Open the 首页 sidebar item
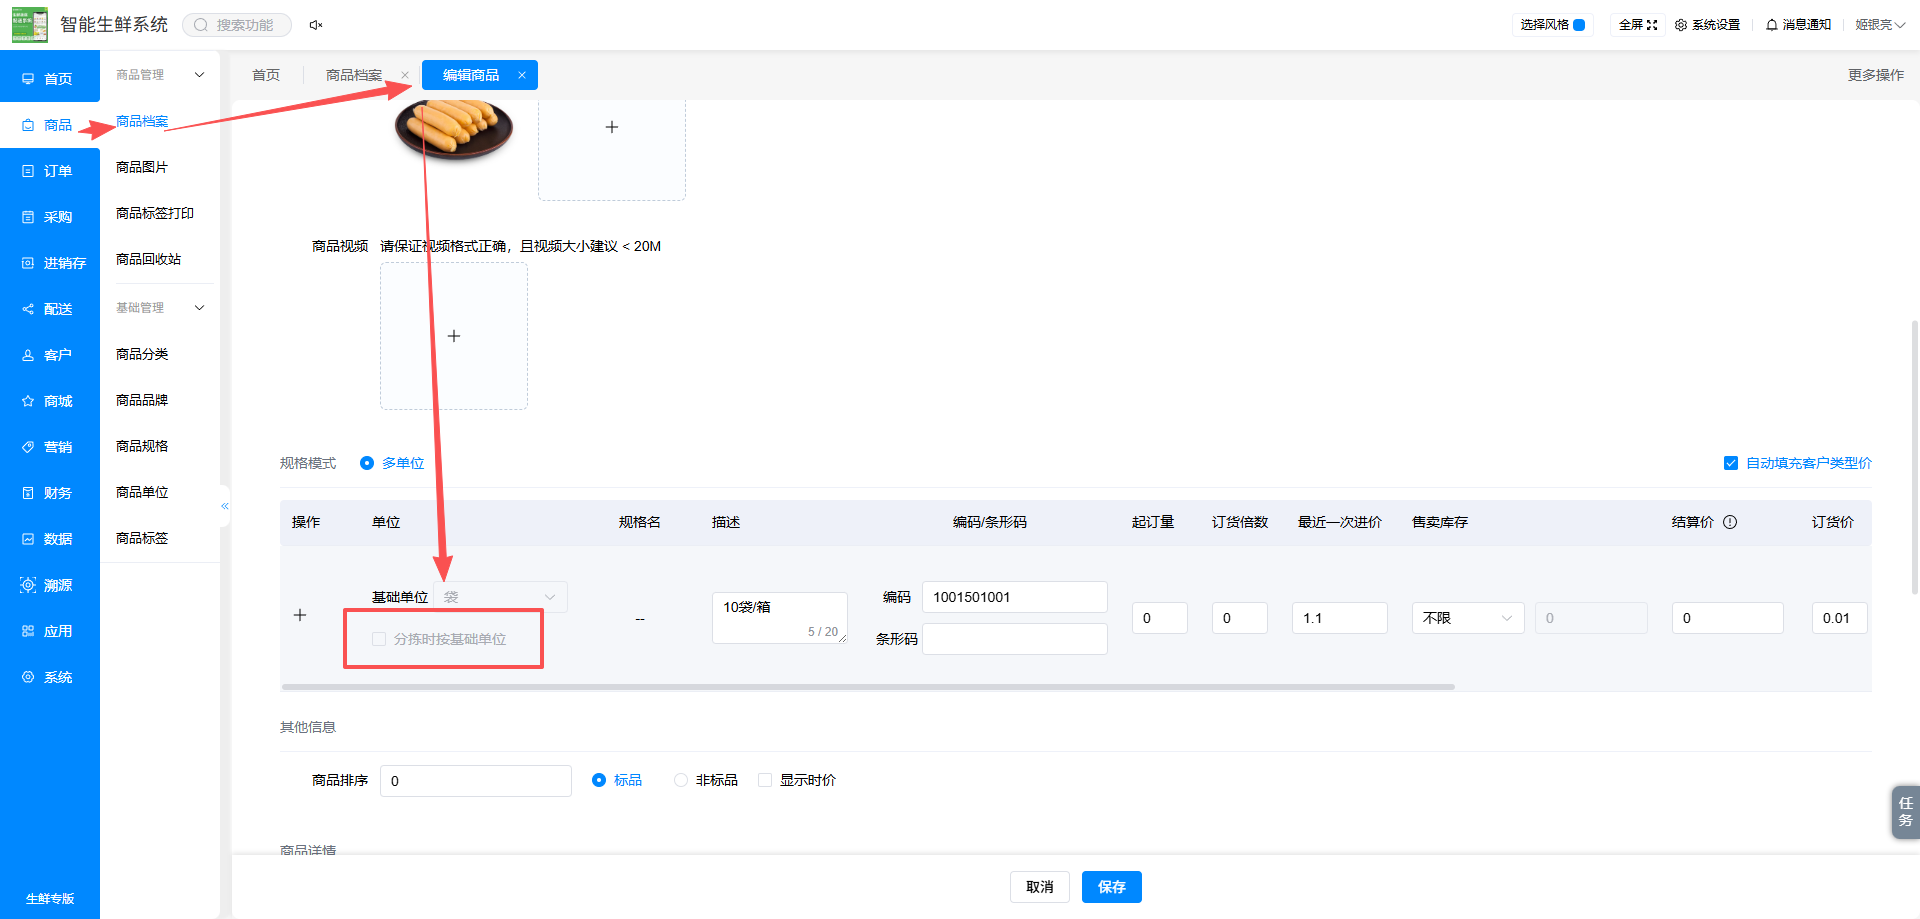This screenshot has height=919, width=1920. [x=50, y=79]
